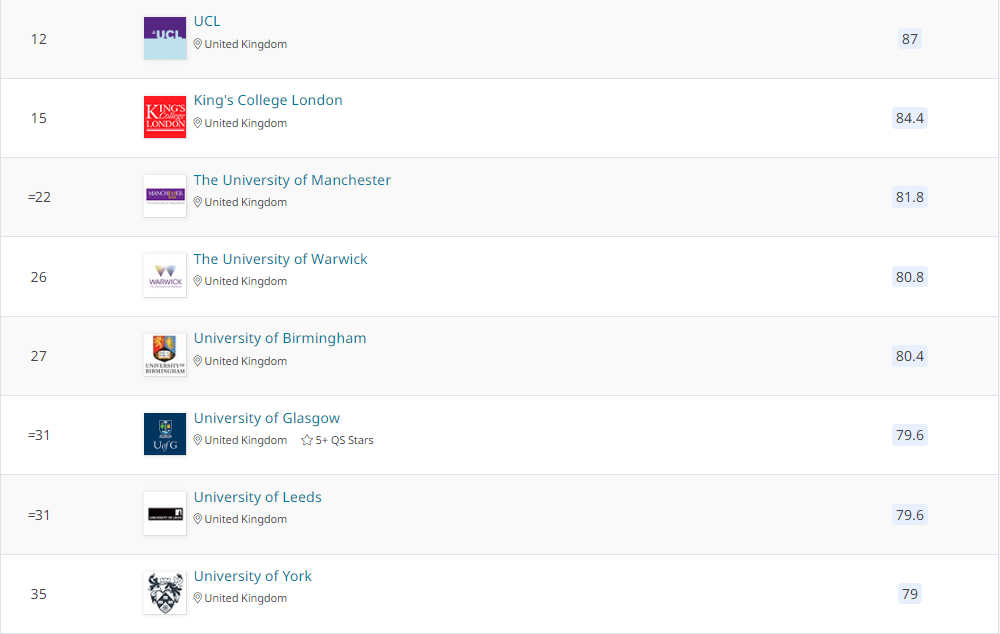Click the University of Manchester logo
The width and height of the screenshot is (1000, 634).
coord(165,196)
